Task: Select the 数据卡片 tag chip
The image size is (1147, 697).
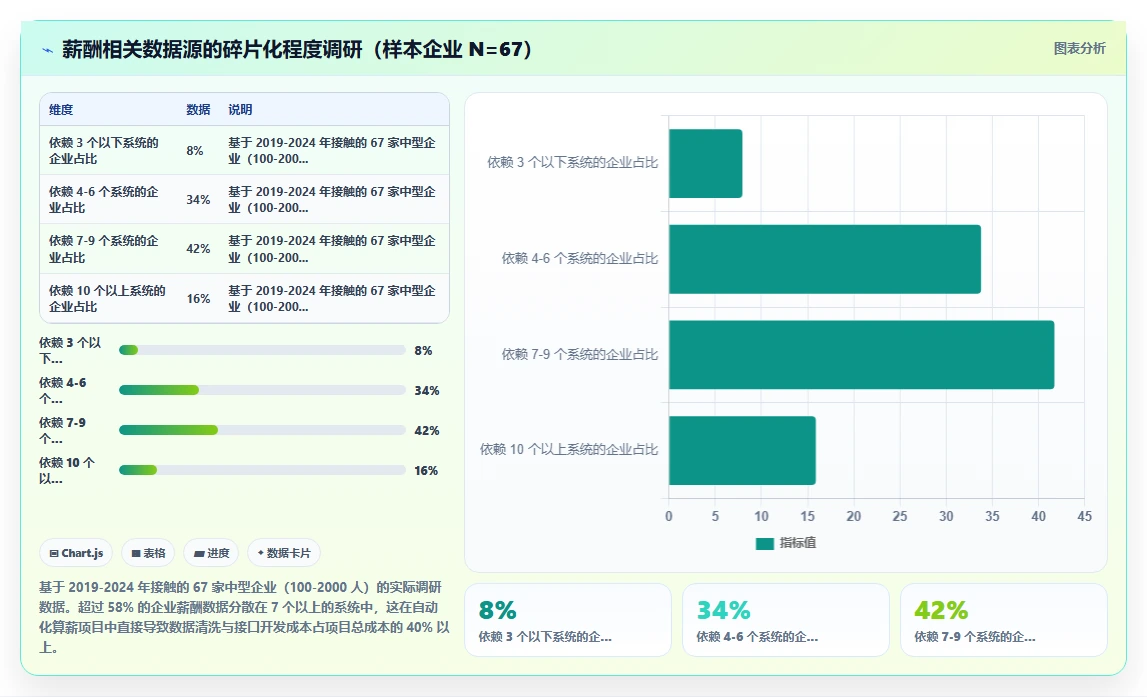Action: point(284,553)
